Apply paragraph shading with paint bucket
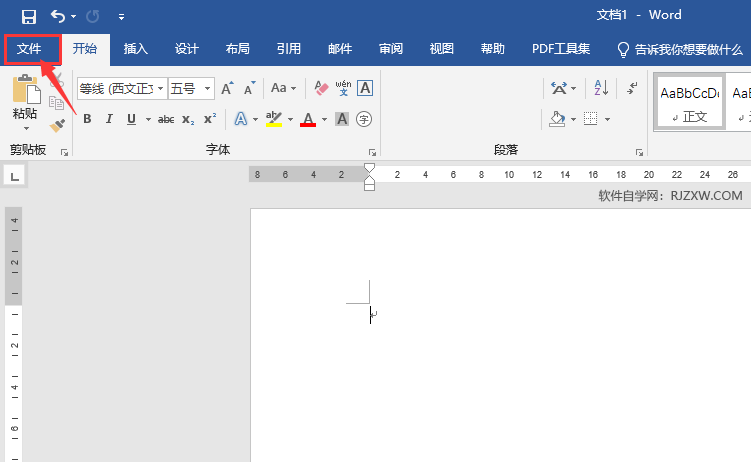This screenshot has width=751, height=462. point(557,119)
